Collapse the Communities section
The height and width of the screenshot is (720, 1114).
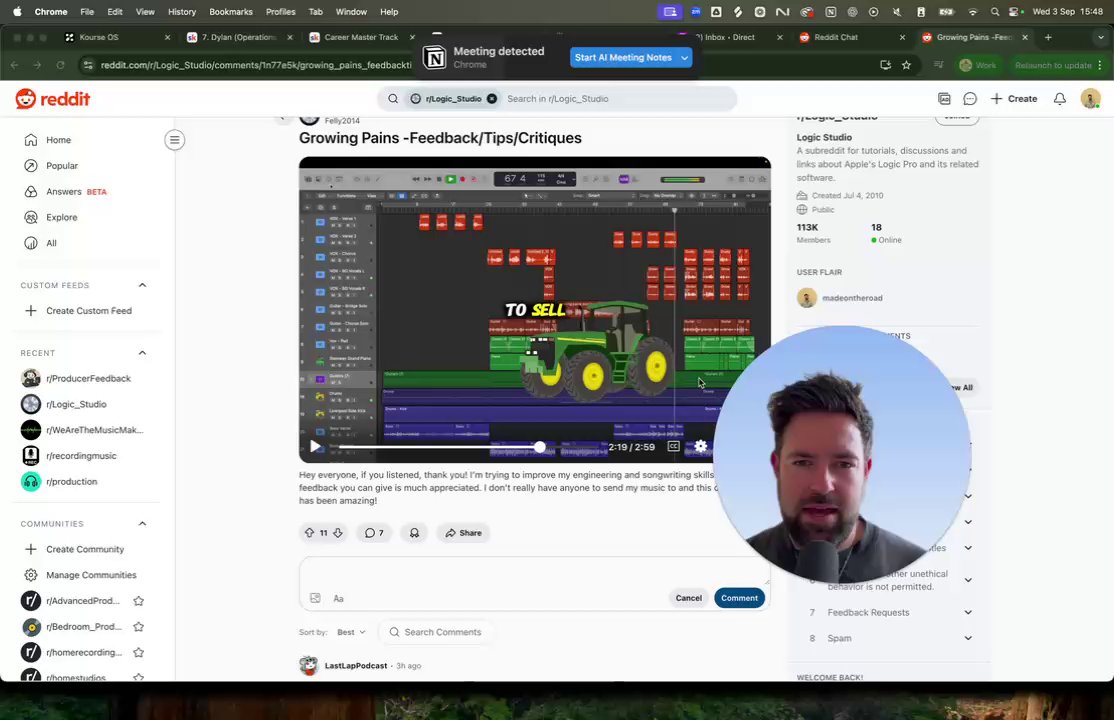click(142, 524)
